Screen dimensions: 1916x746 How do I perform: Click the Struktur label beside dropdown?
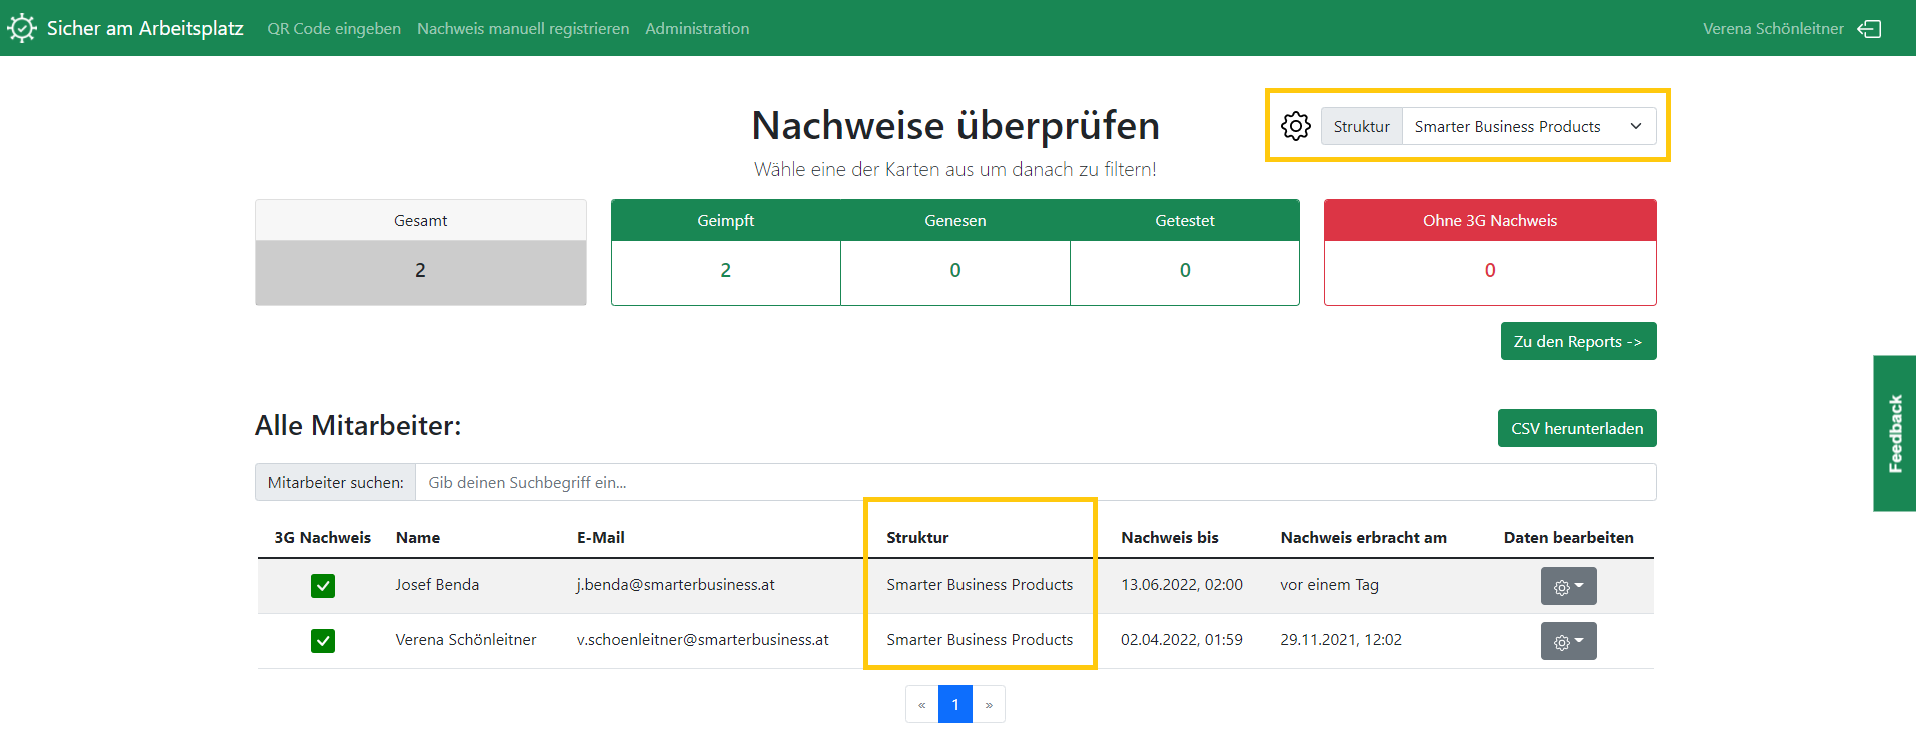pos(1362,126)
